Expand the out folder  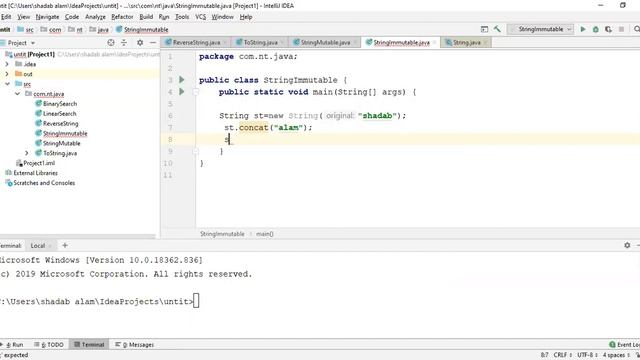pyautogui.click(x=7, y=74)
